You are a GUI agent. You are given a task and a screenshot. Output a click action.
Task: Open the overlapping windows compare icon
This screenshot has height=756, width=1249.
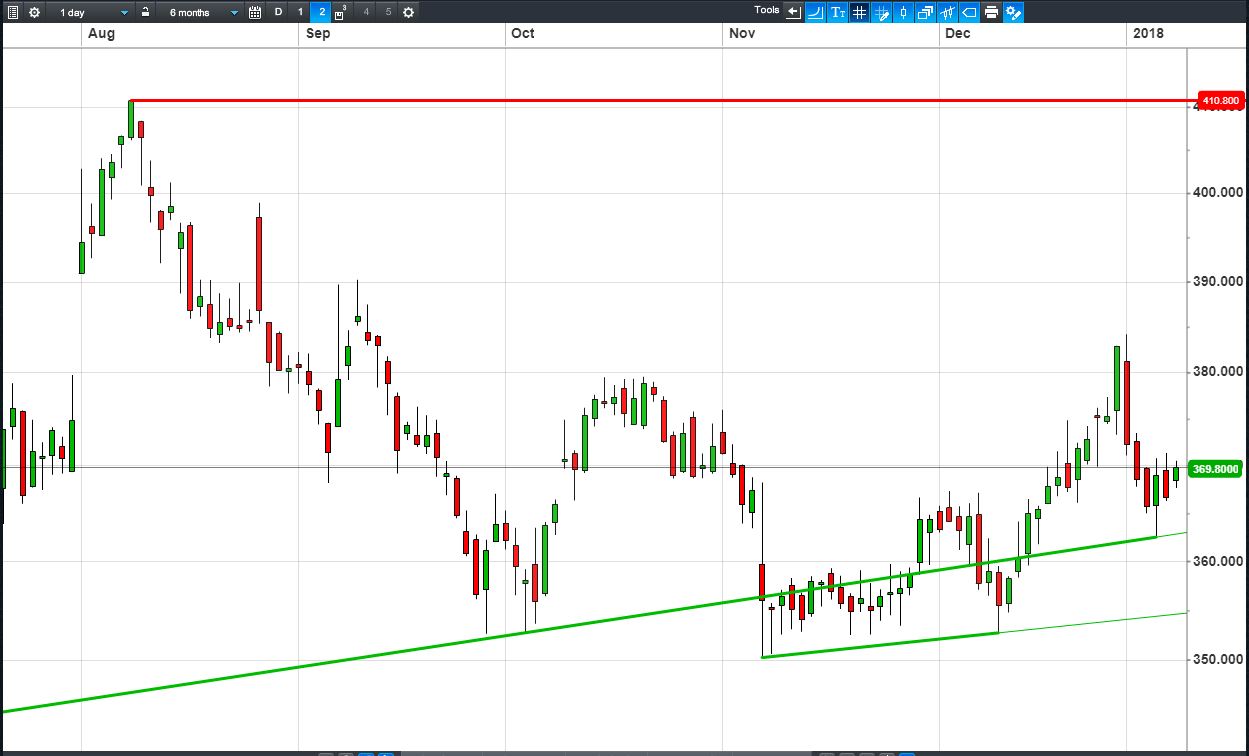(926, 12)
